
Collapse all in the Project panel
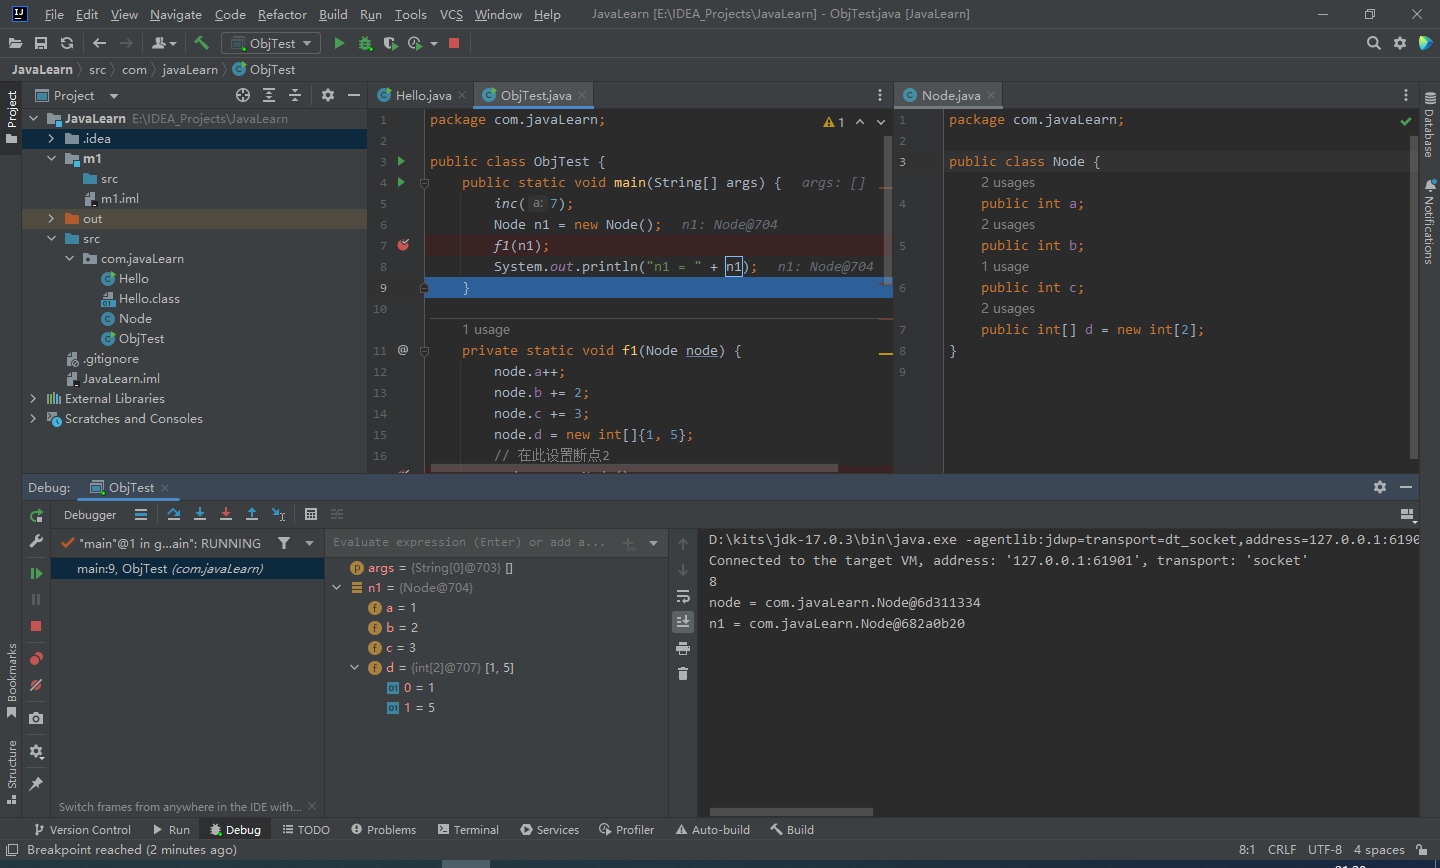click(x=295, y=95)
